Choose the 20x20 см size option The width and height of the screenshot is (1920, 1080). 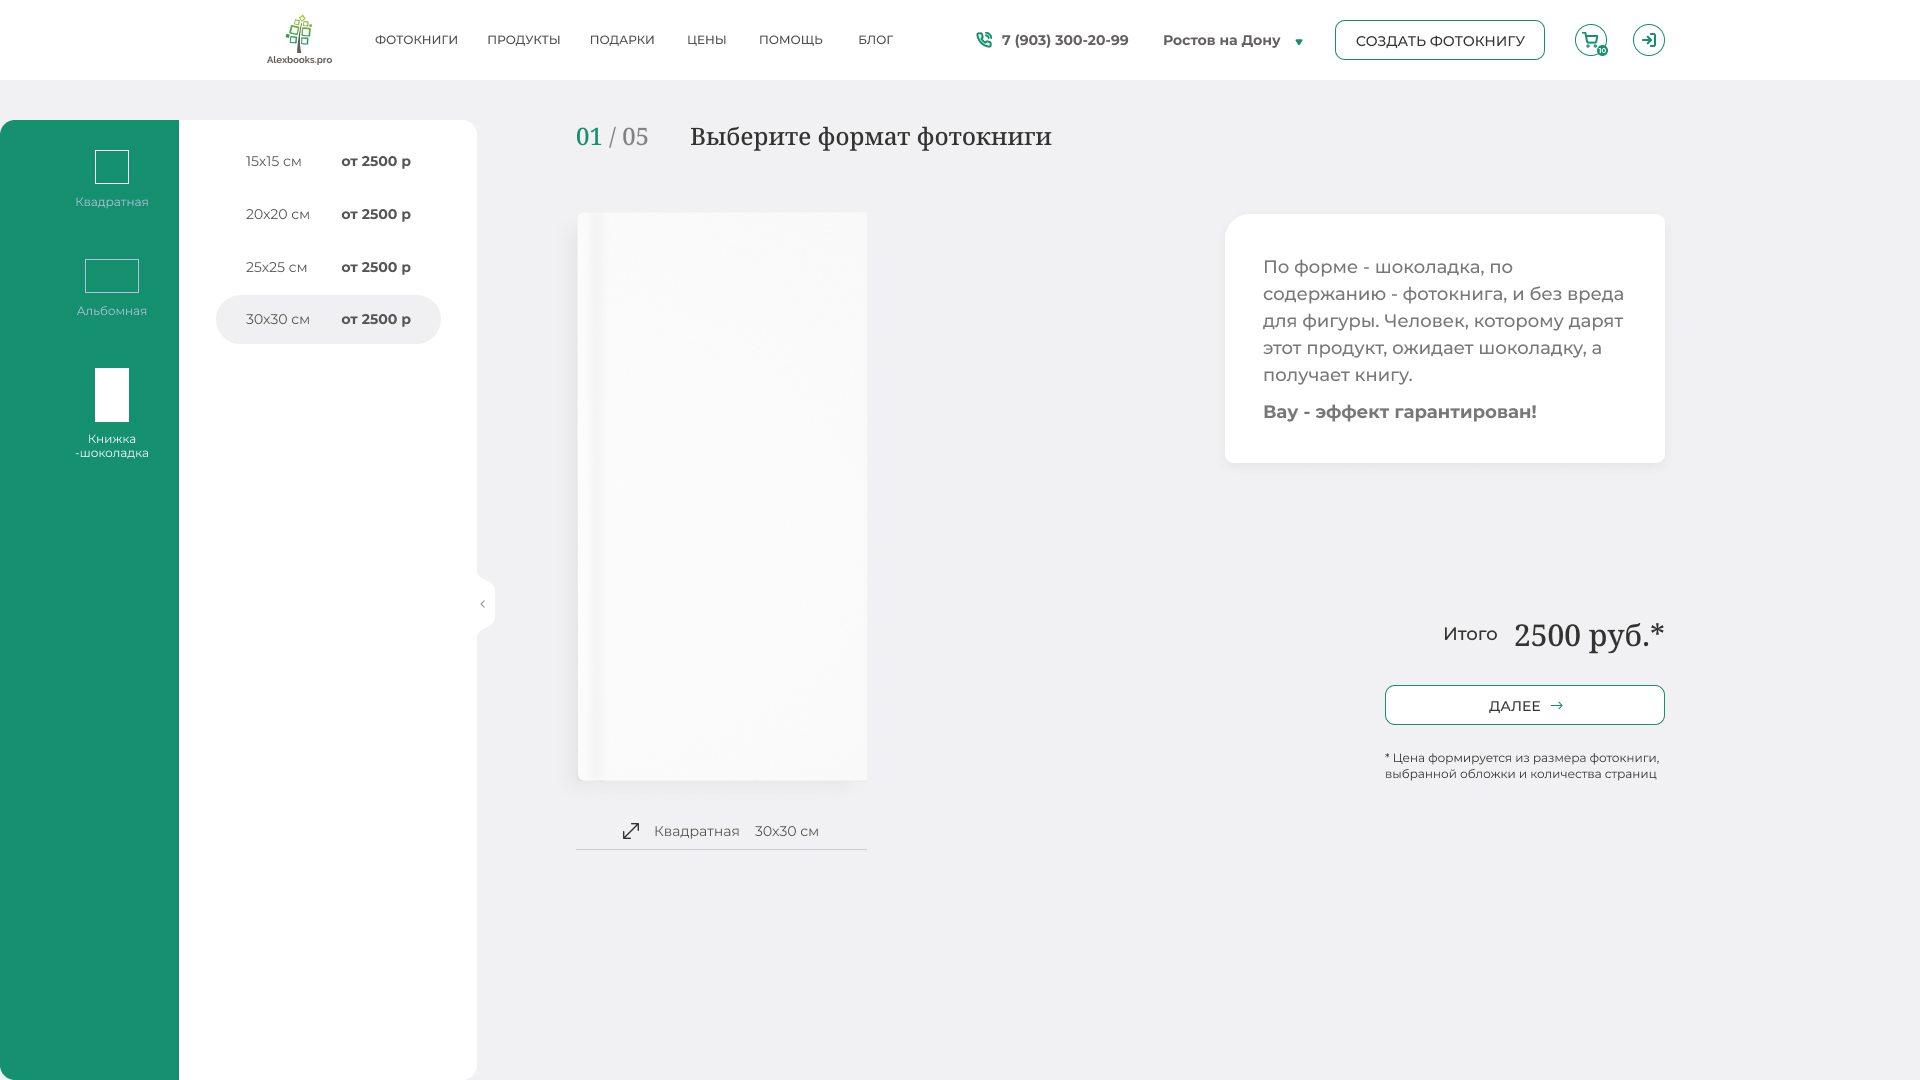(x=328, y=214)
